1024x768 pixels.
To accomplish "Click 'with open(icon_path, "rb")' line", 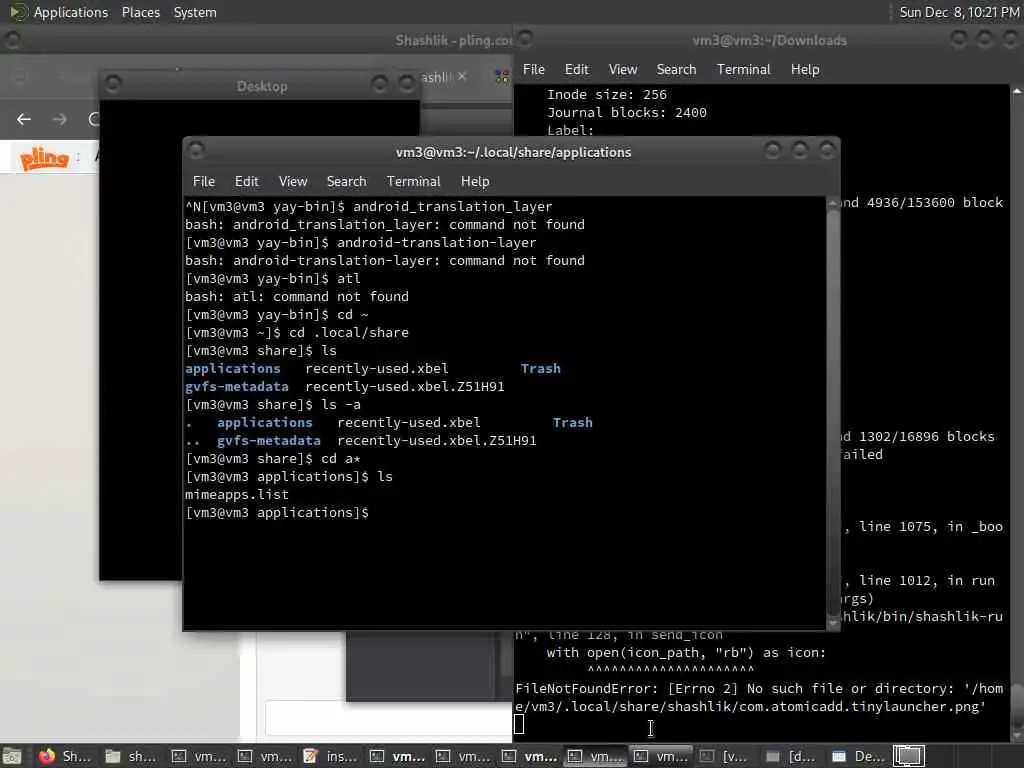I will tap(686, 652).
